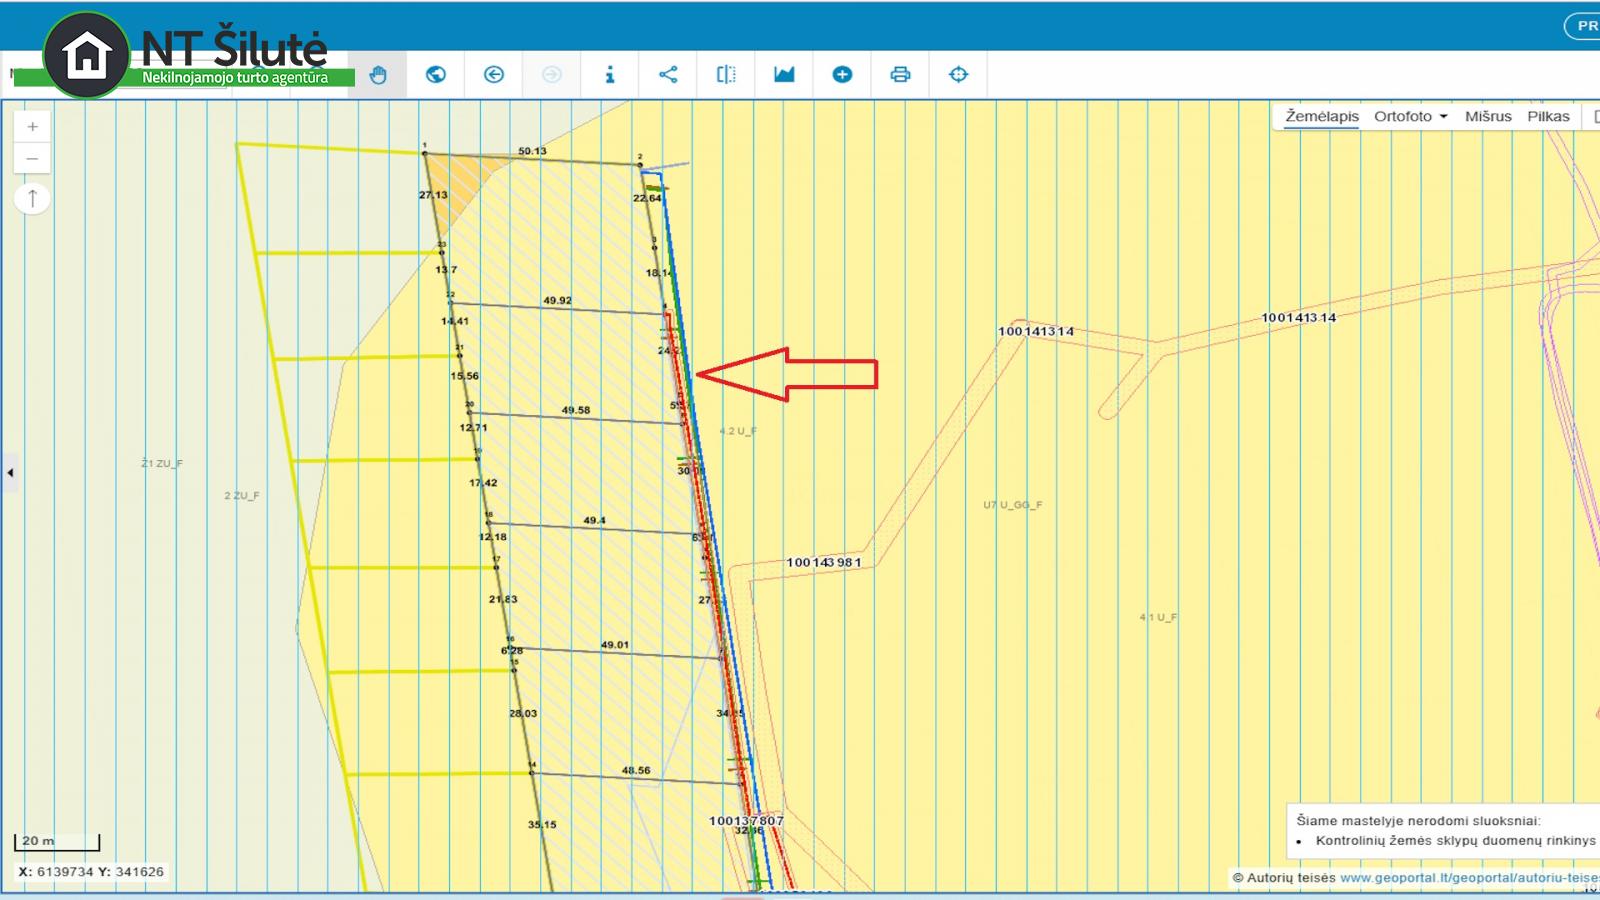Switch to the Pilkas basemap
This screenshot has height=900, width=1600.
1548,116
